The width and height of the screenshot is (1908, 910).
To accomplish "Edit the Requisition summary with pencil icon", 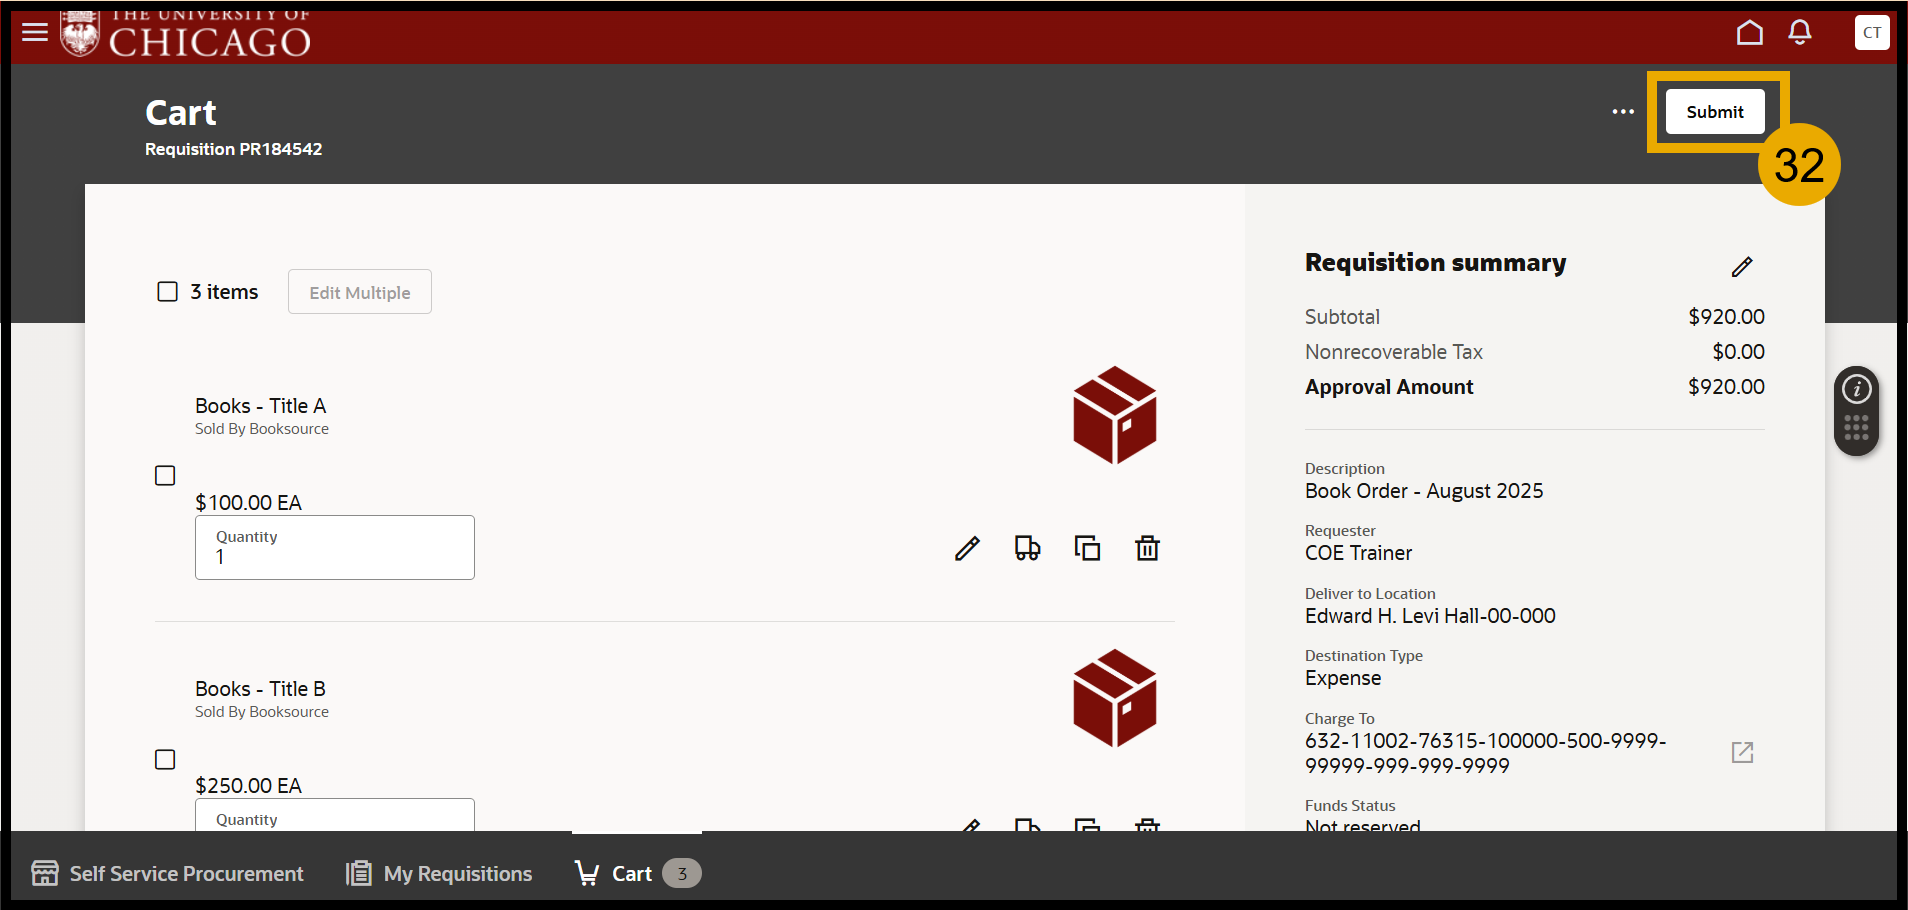I will coord(1742,266).
